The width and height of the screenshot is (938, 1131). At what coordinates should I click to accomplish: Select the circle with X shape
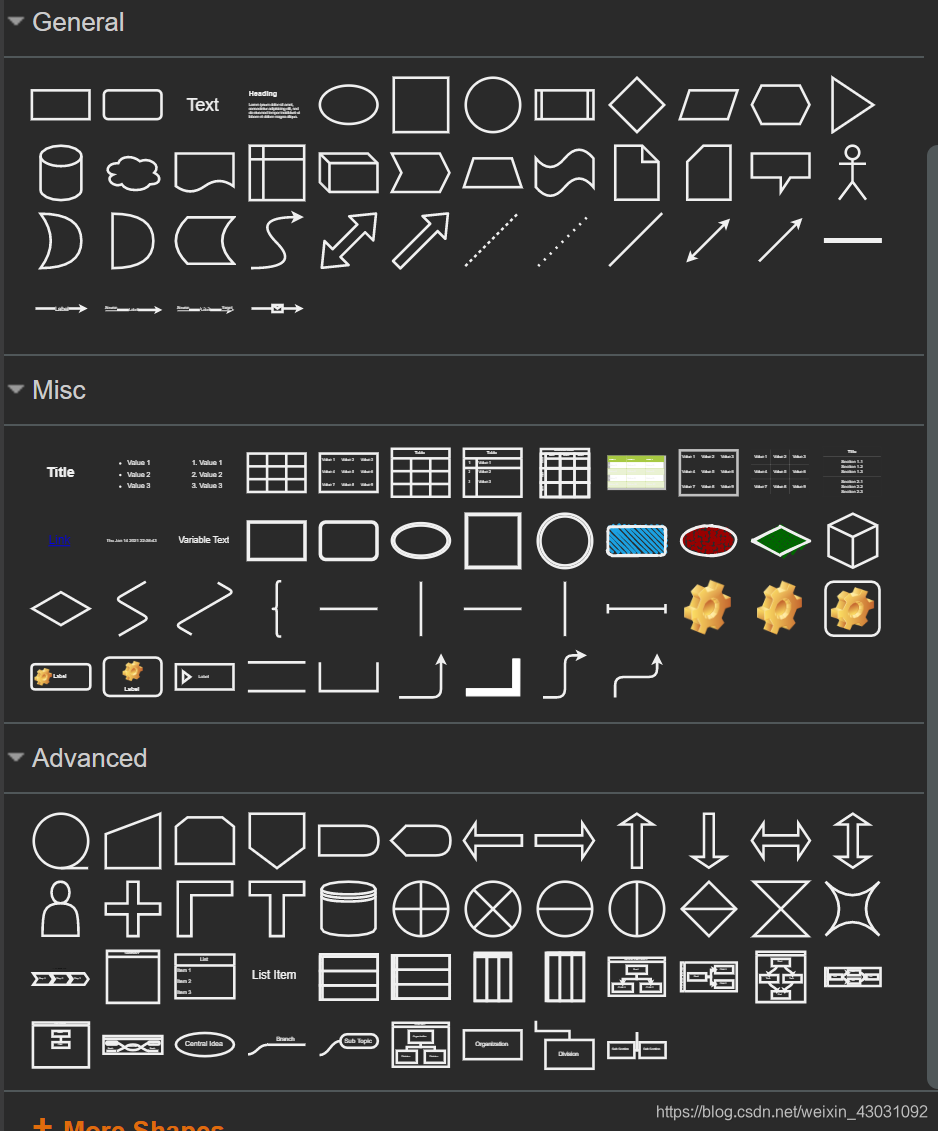click(x=493, y=909)
